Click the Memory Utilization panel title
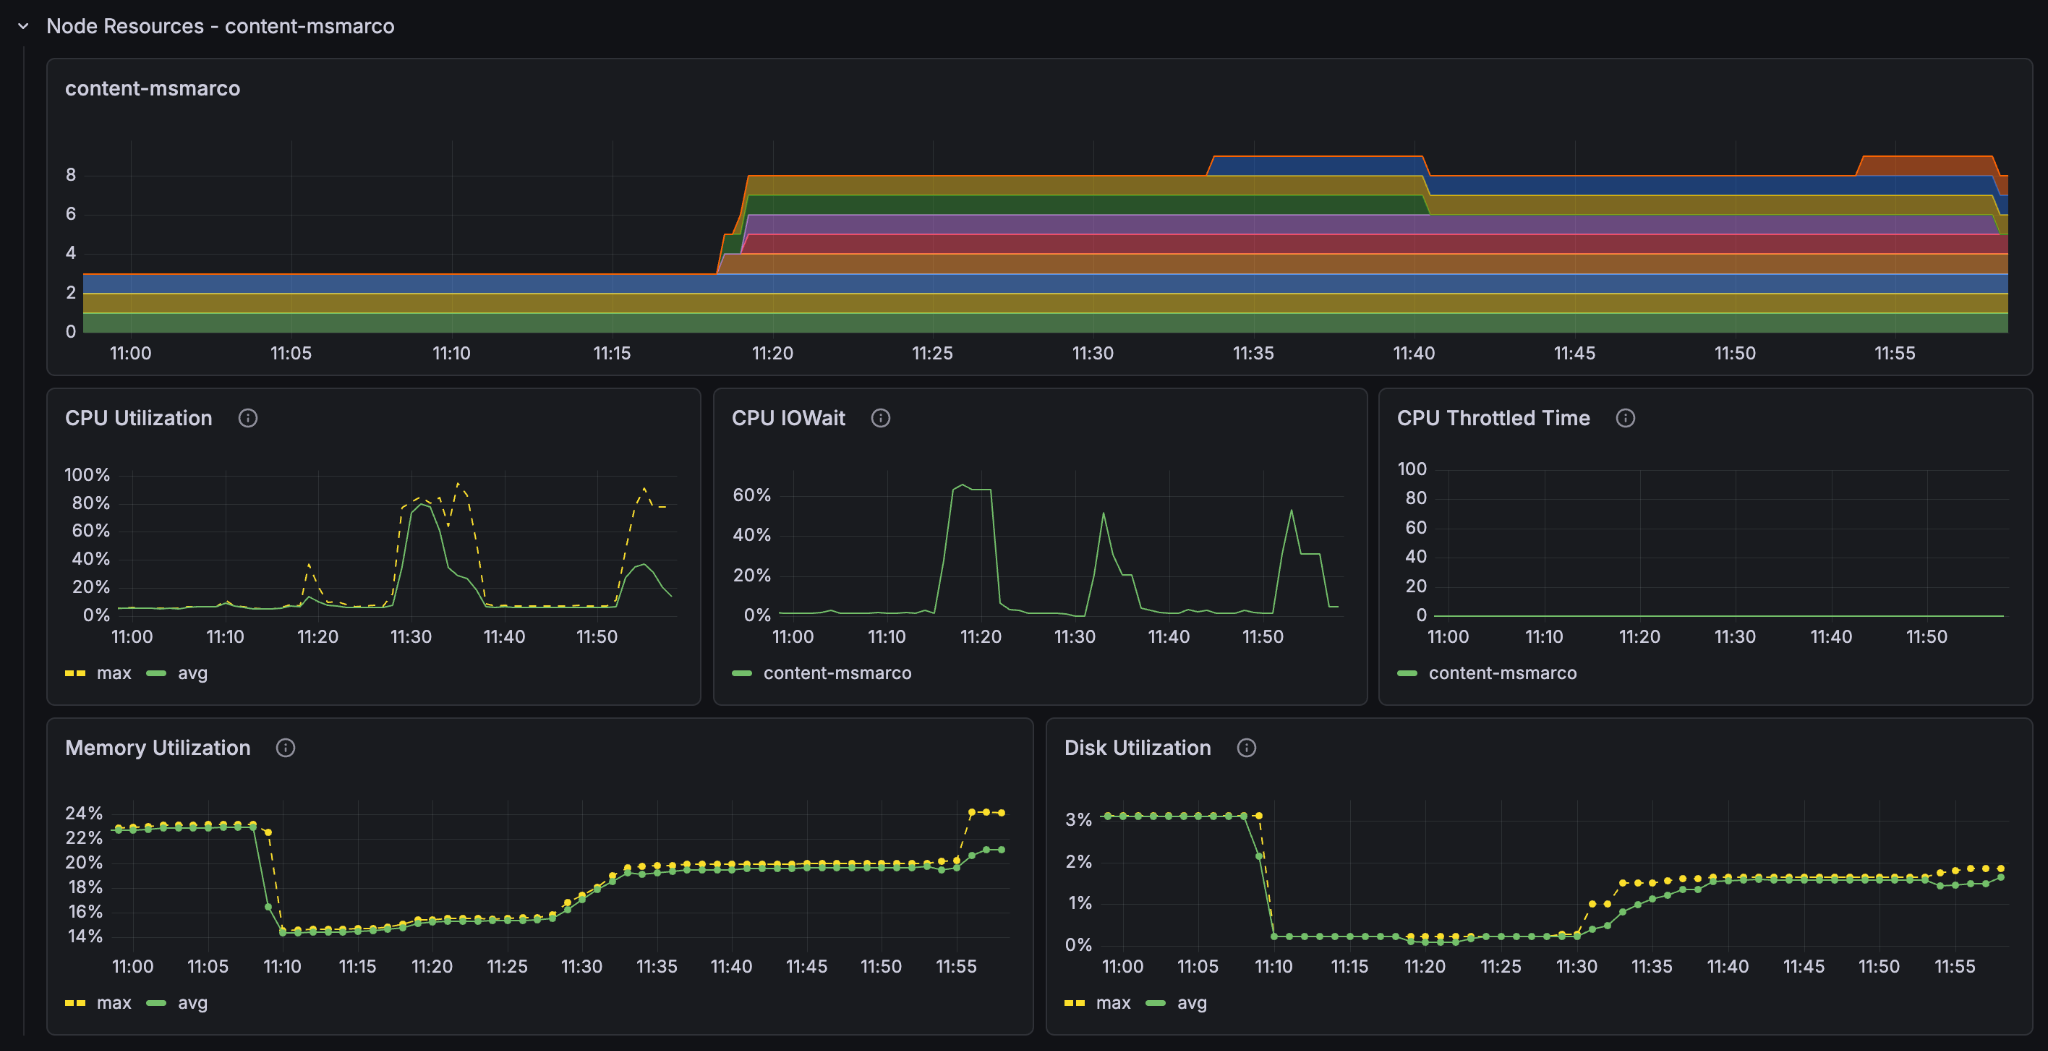Viewport: 2048px width, 1051px height. click(x=157, y=747)
